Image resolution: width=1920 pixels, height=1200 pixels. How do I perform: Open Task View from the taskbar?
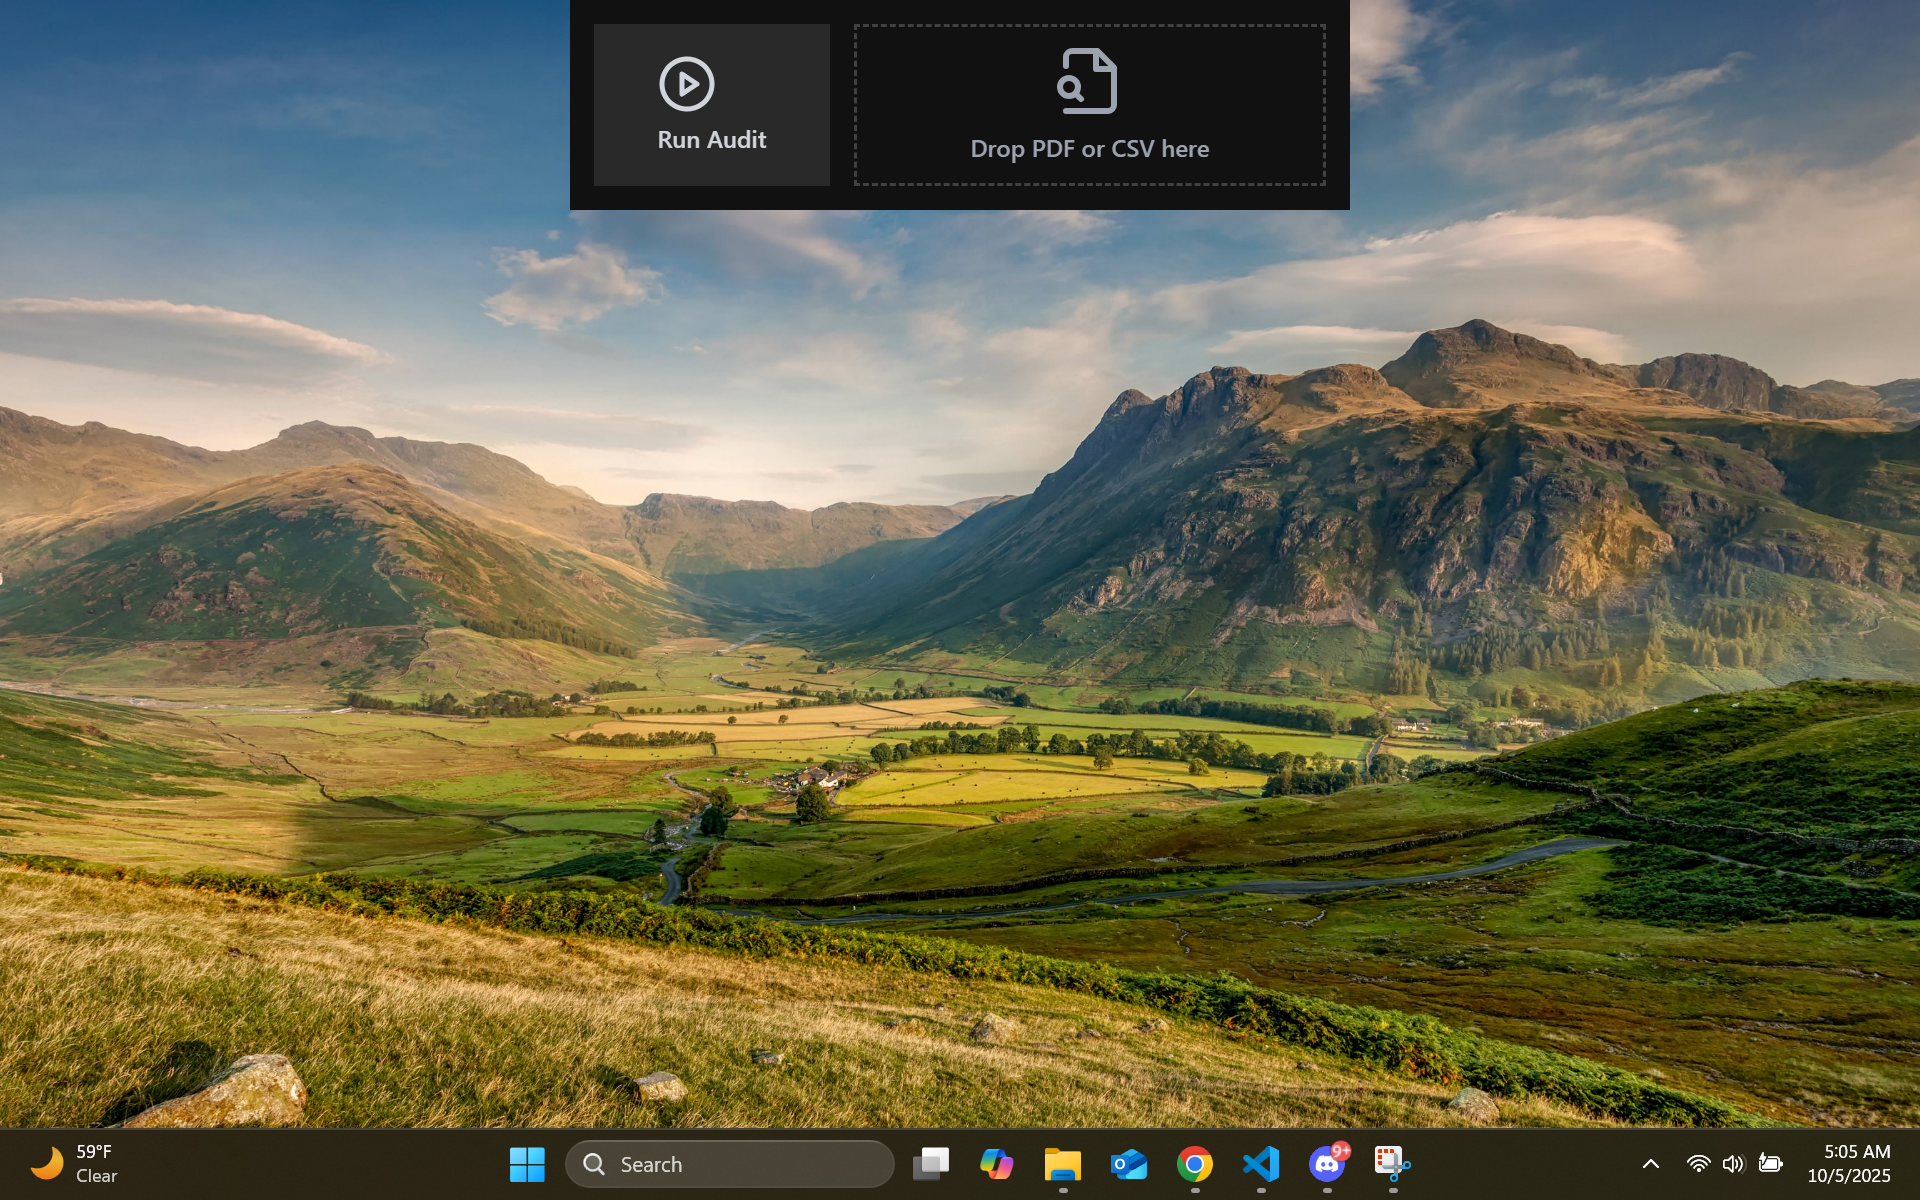(930, 1164)
